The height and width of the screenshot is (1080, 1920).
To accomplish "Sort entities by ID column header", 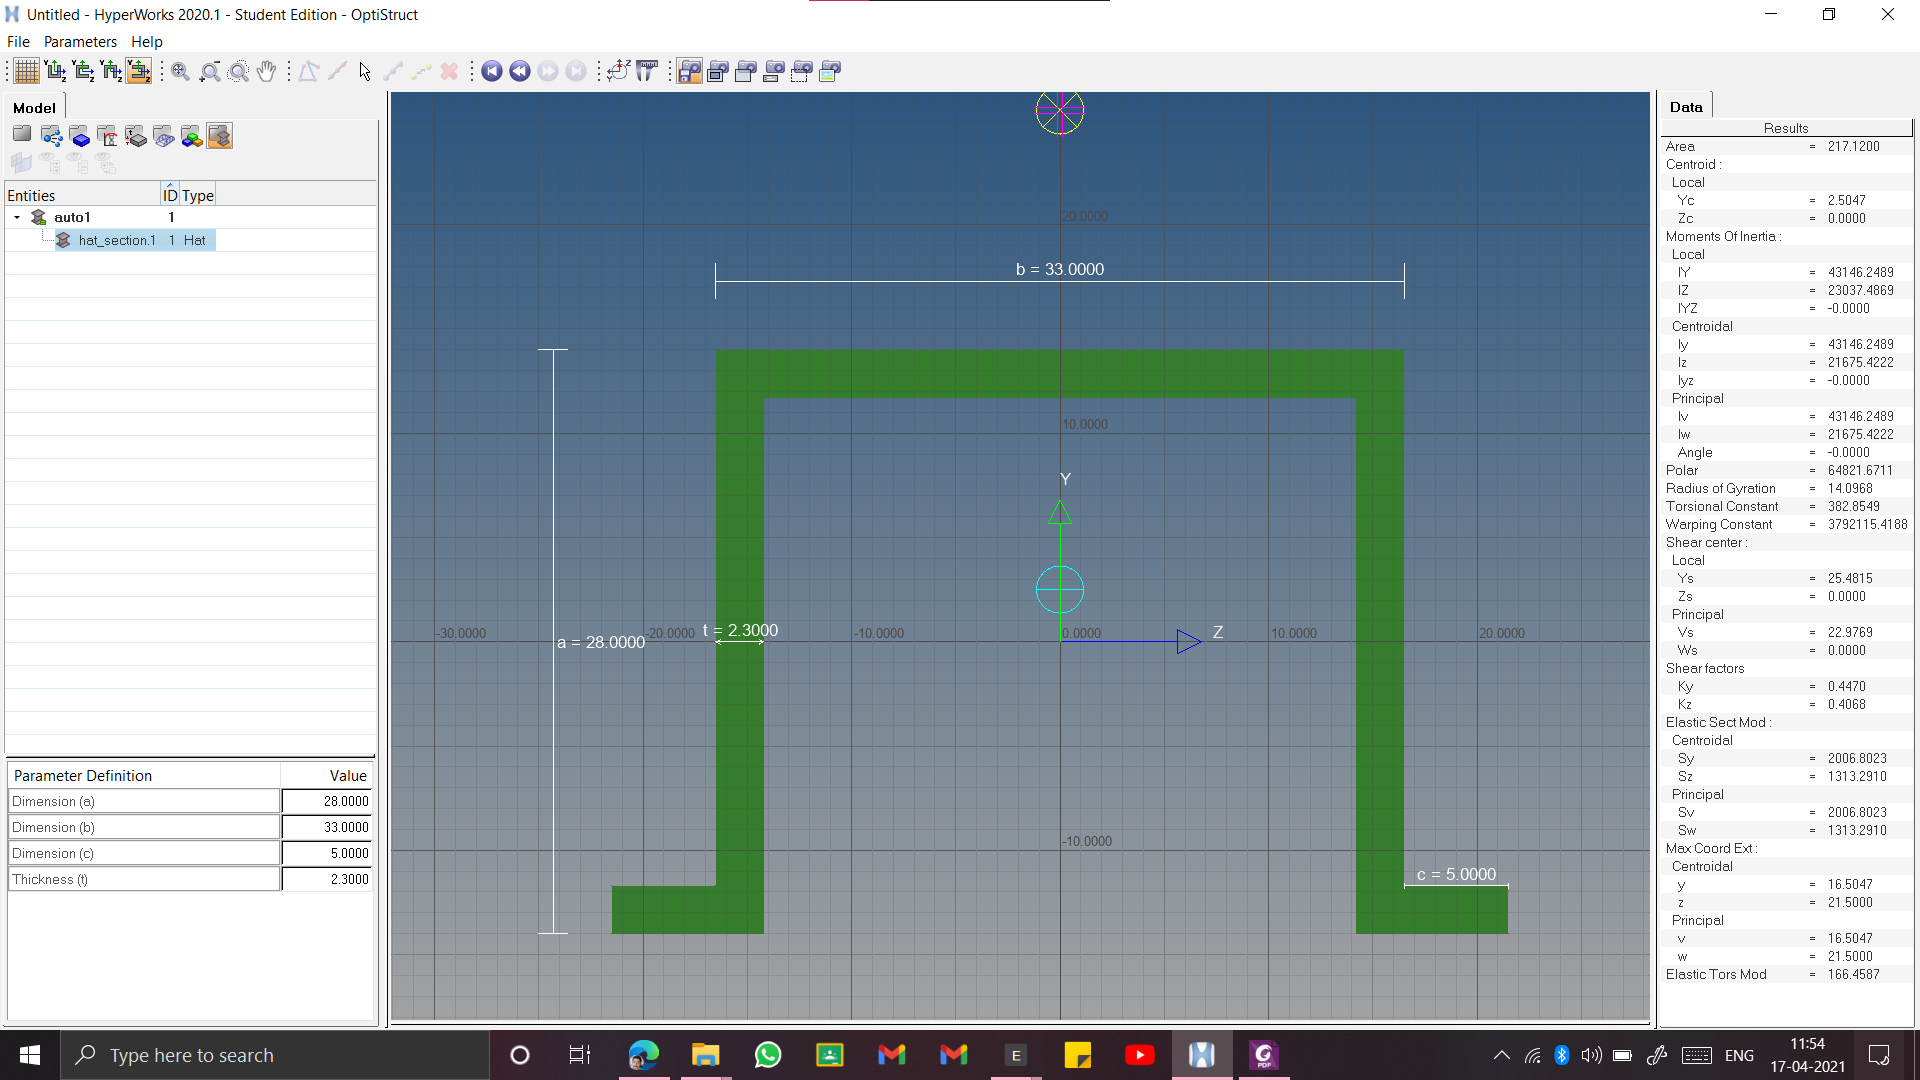I will [x=170, y=195].
